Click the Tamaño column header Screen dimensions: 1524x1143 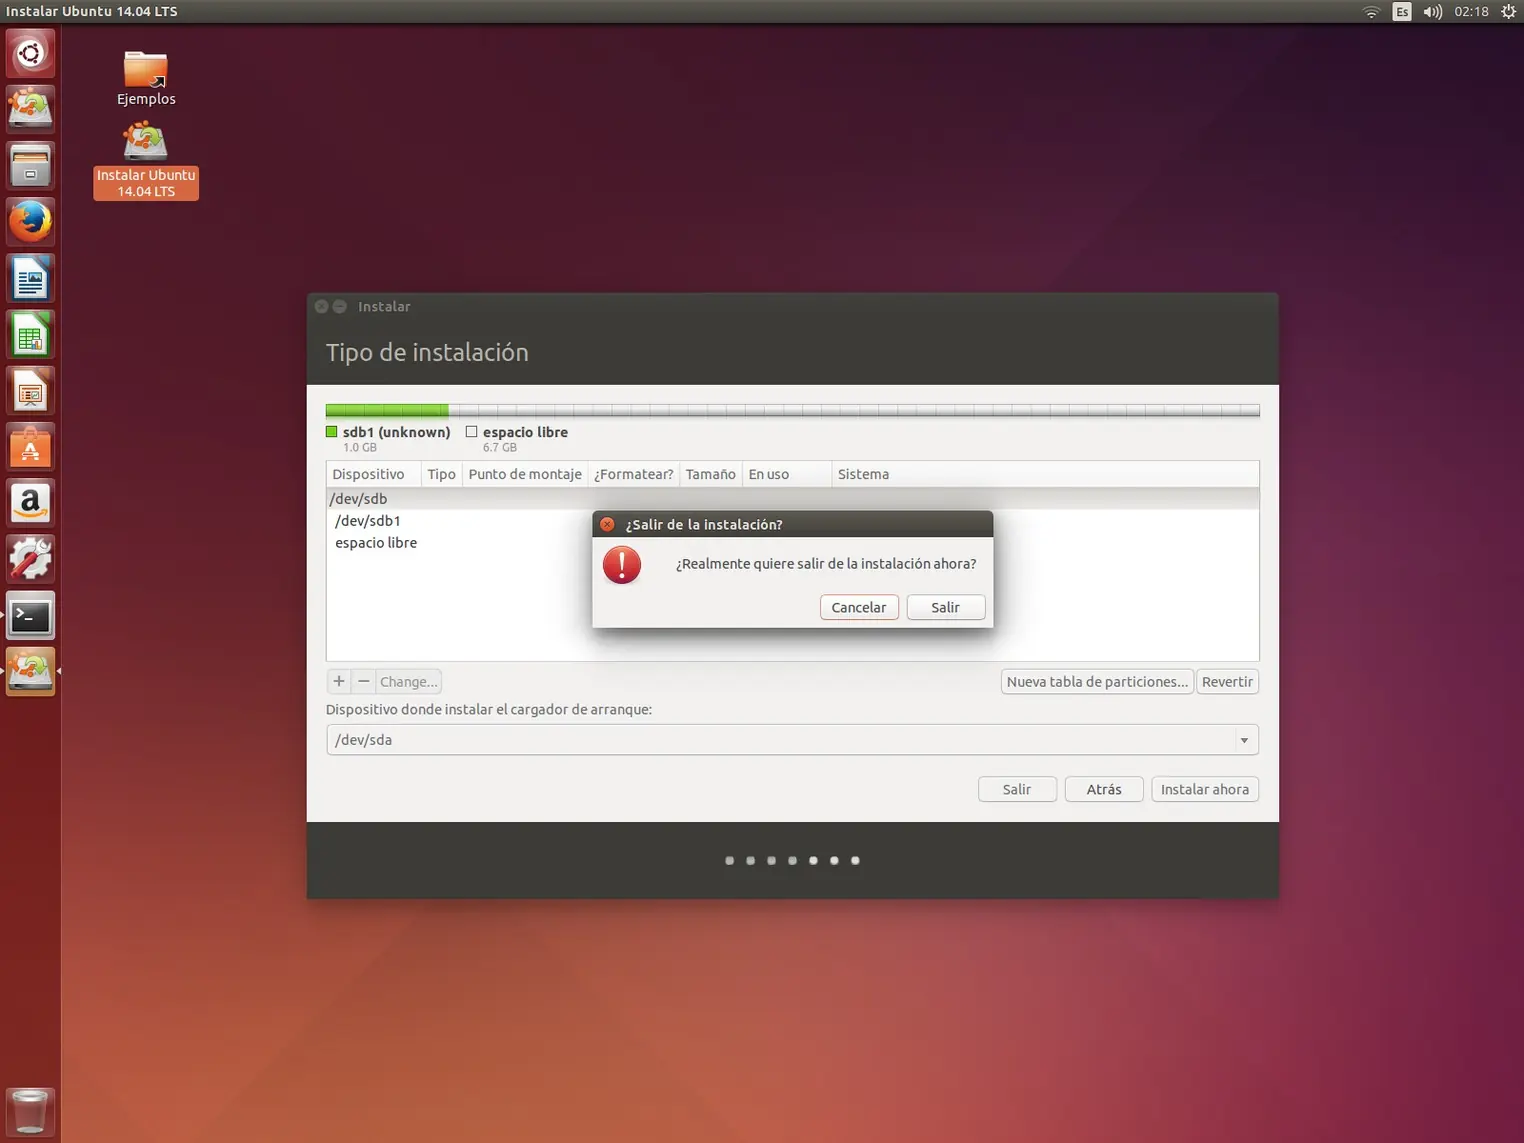tap(711, 474)
